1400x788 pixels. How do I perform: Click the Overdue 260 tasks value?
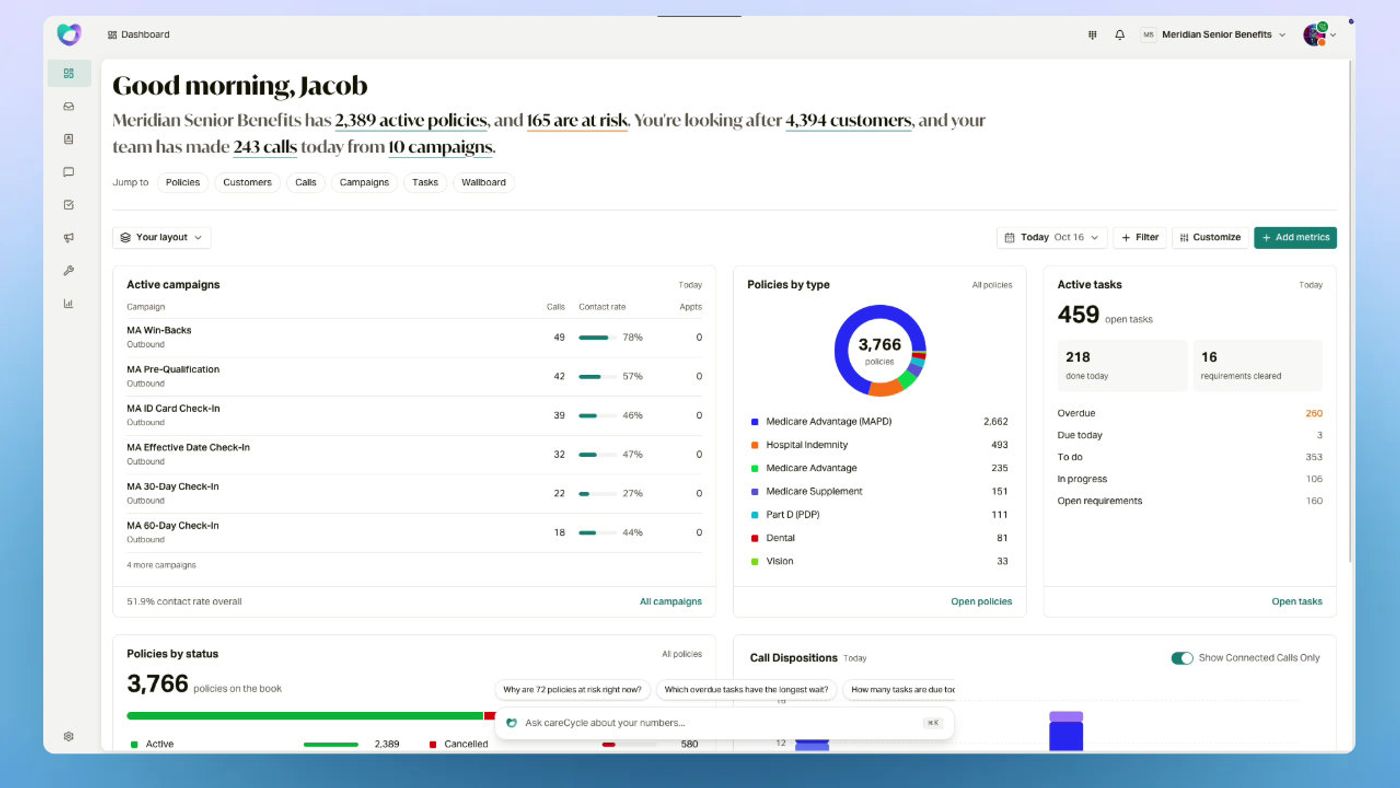coord(1314,414)
